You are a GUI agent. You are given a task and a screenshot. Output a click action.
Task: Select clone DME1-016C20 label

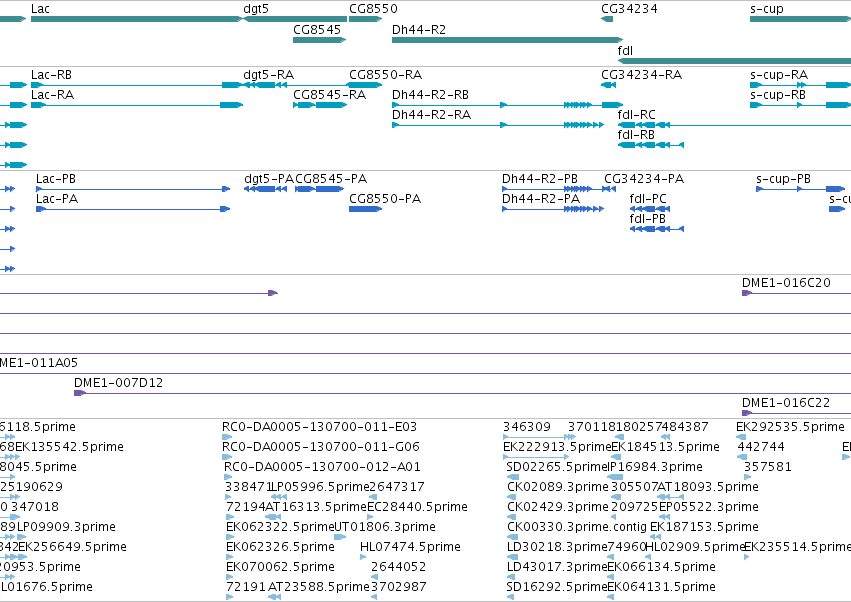point(786,283)
